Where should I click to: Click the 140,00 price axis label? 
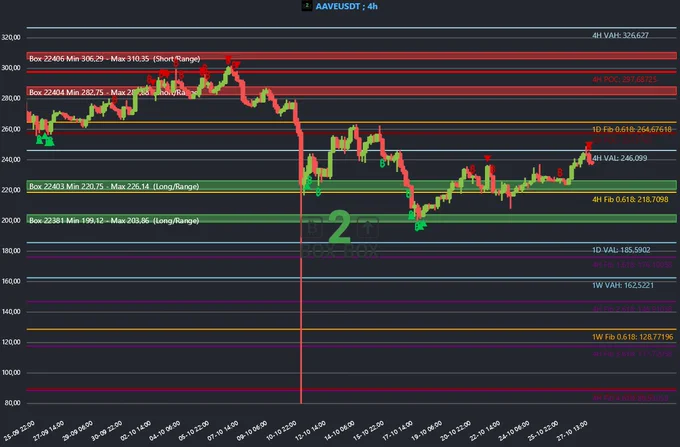[11, 312]
